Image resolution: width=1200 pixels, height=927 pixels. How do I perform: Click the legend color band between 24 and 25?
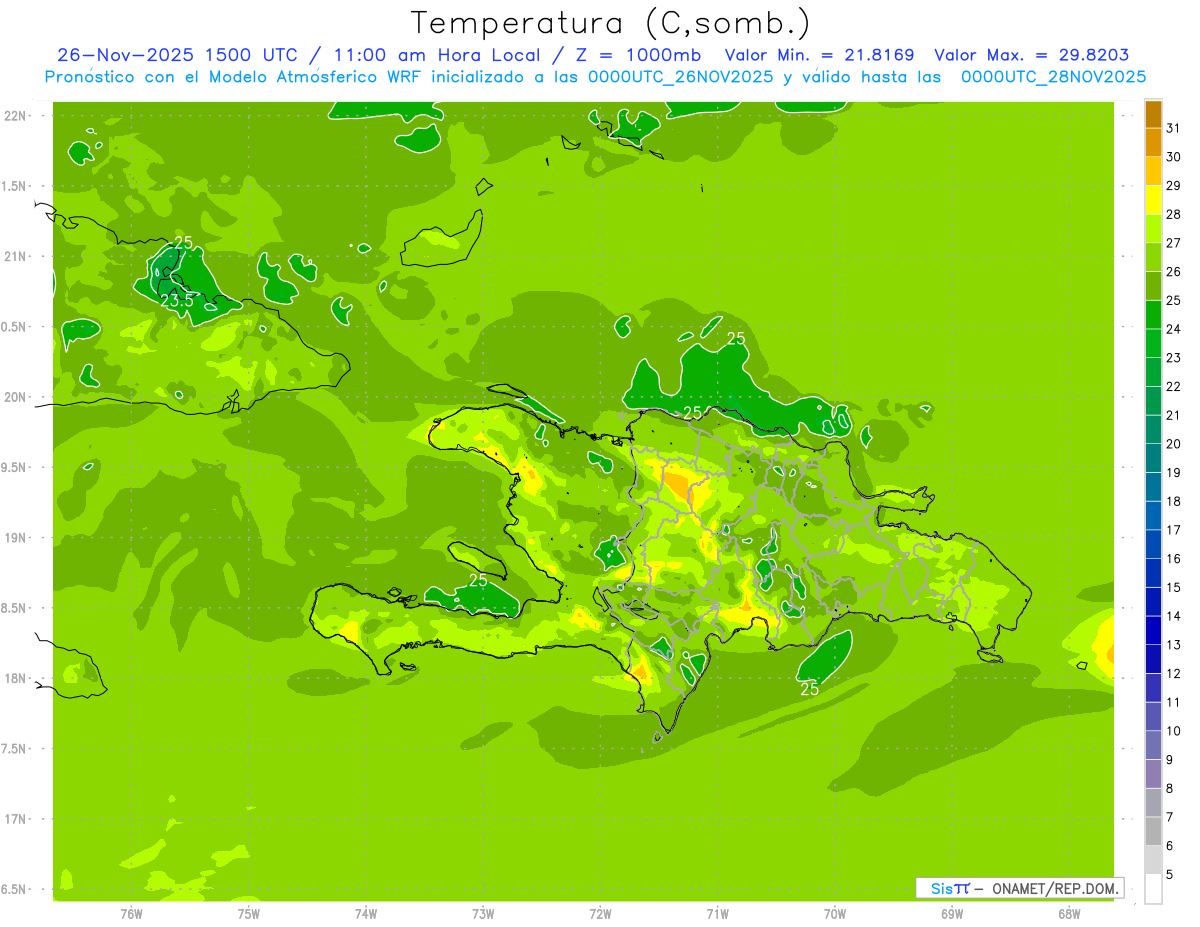point(1153,314)
